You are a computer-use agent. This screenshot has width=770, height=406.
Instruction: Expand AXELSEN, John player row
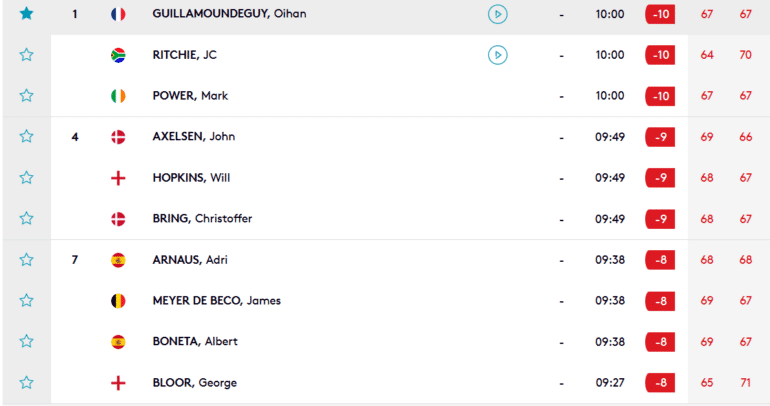pos(410,136)
